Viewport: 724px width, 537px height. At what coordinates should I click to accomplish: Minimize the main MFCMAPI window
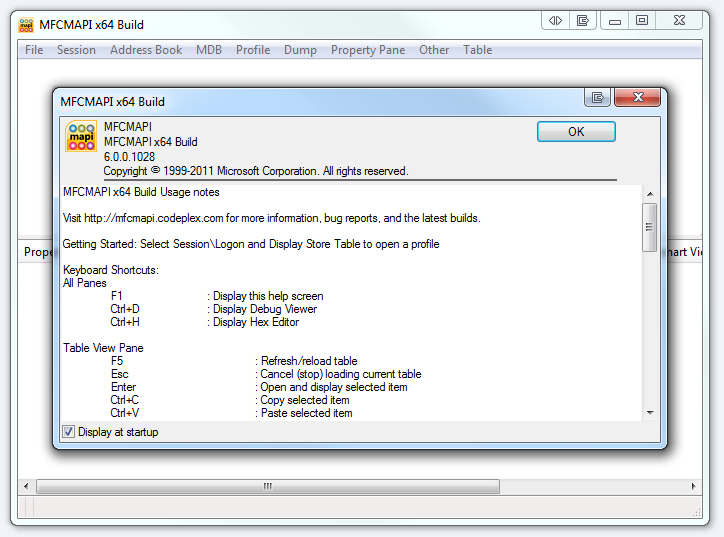coord(615,20)
